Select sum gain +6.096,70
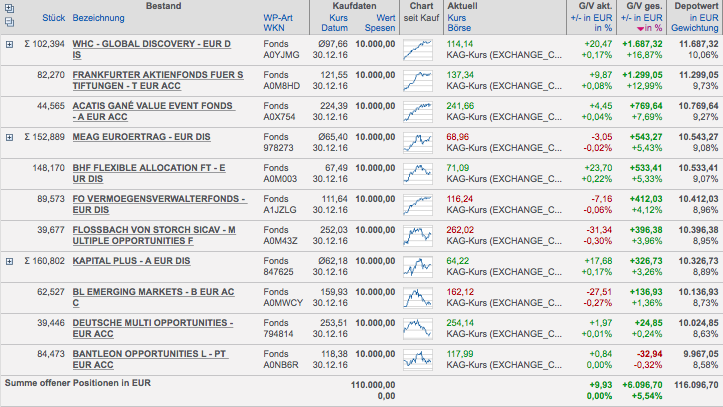 642,384
